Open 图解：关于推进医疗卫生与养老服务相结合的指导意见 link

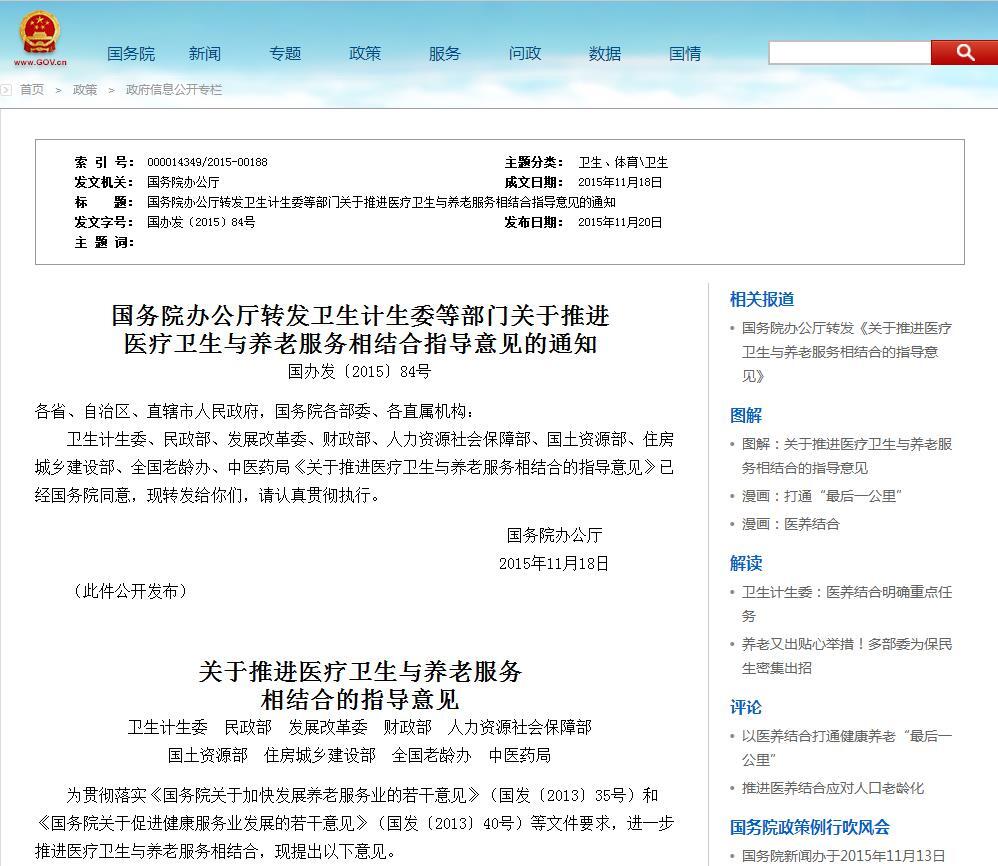847,456
